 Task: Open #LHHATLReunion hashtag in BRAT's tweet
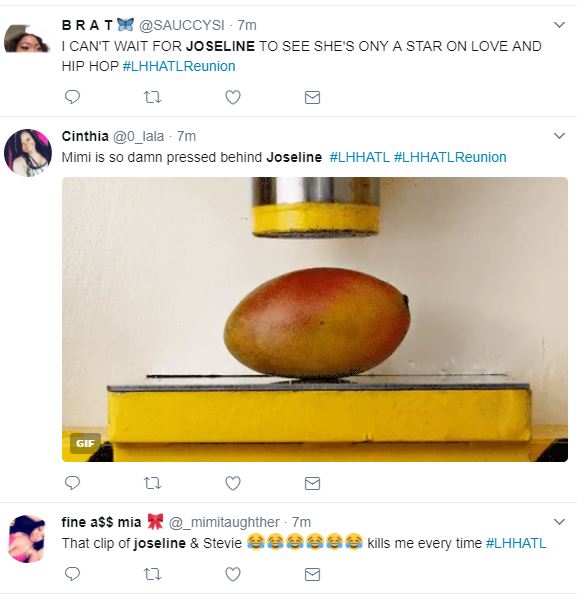tap(179, 66)
